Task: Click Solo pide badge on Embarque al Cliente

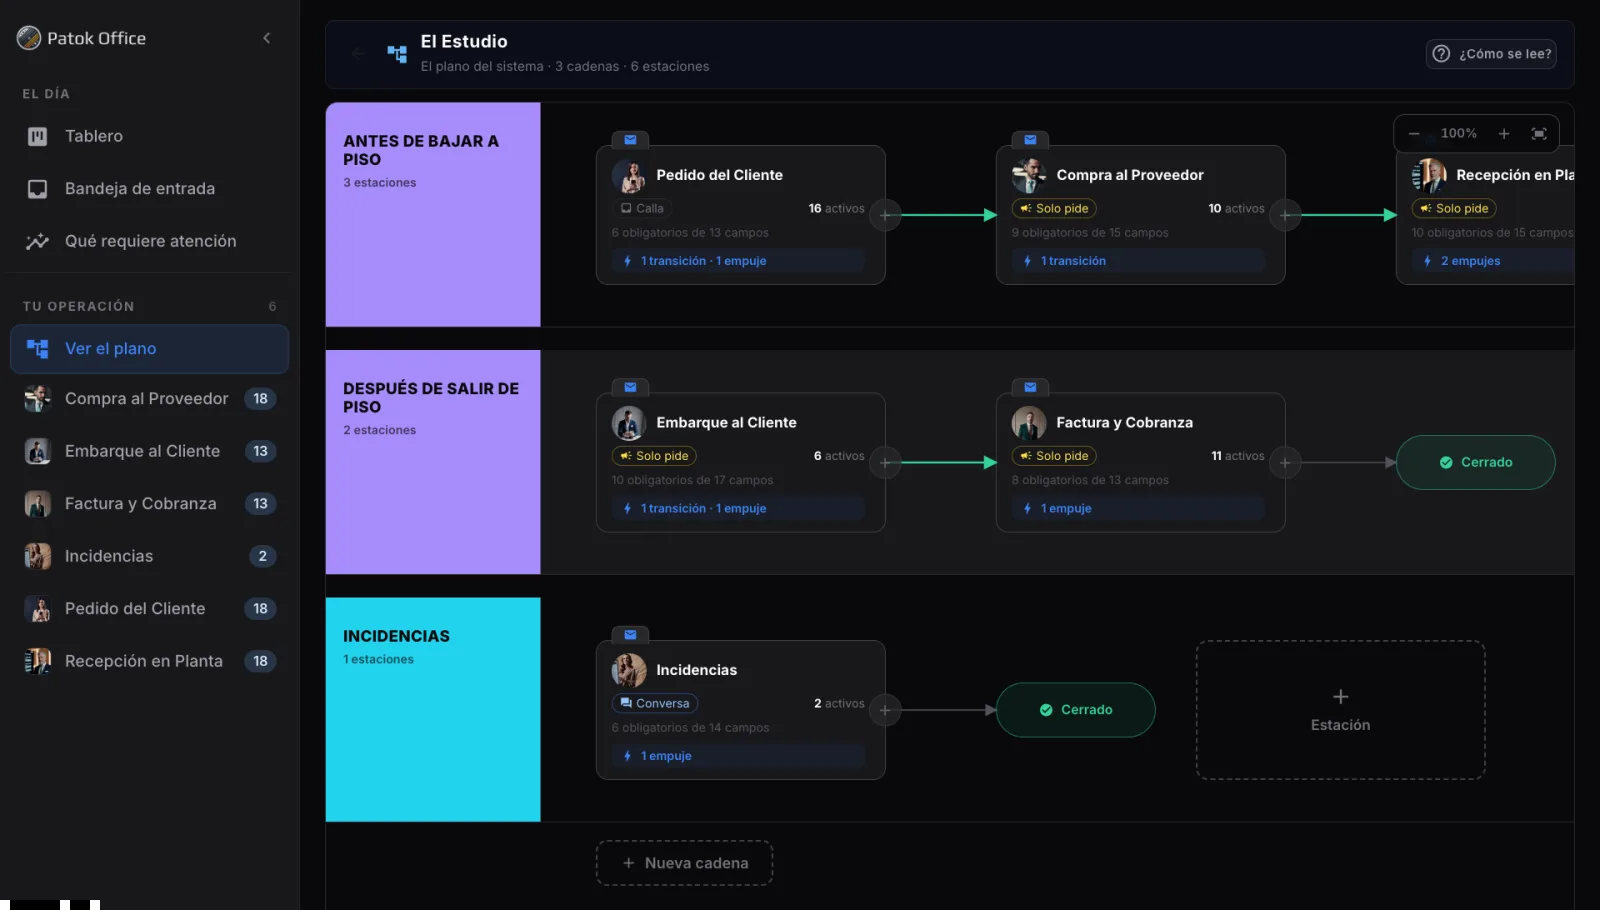Action: (654, 456)
